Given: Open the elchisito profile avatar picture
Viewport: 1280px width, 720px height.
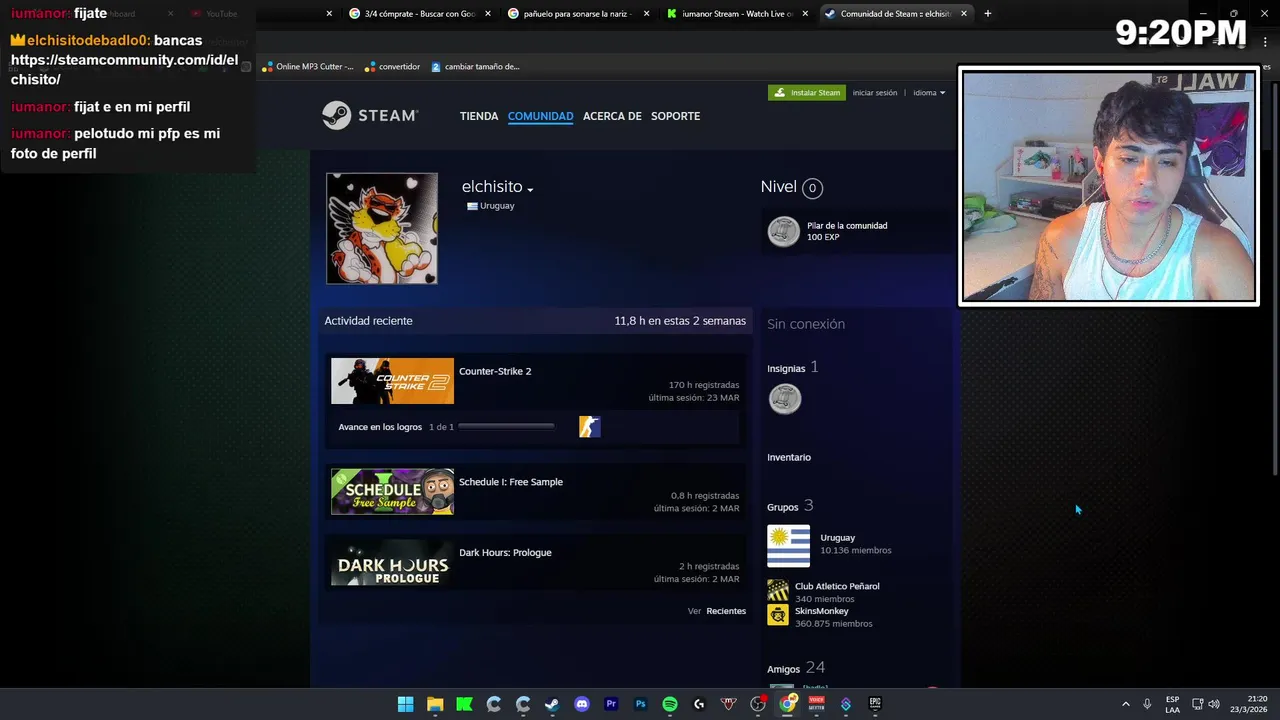Looking at the screenshot, I should coord(382,229).
